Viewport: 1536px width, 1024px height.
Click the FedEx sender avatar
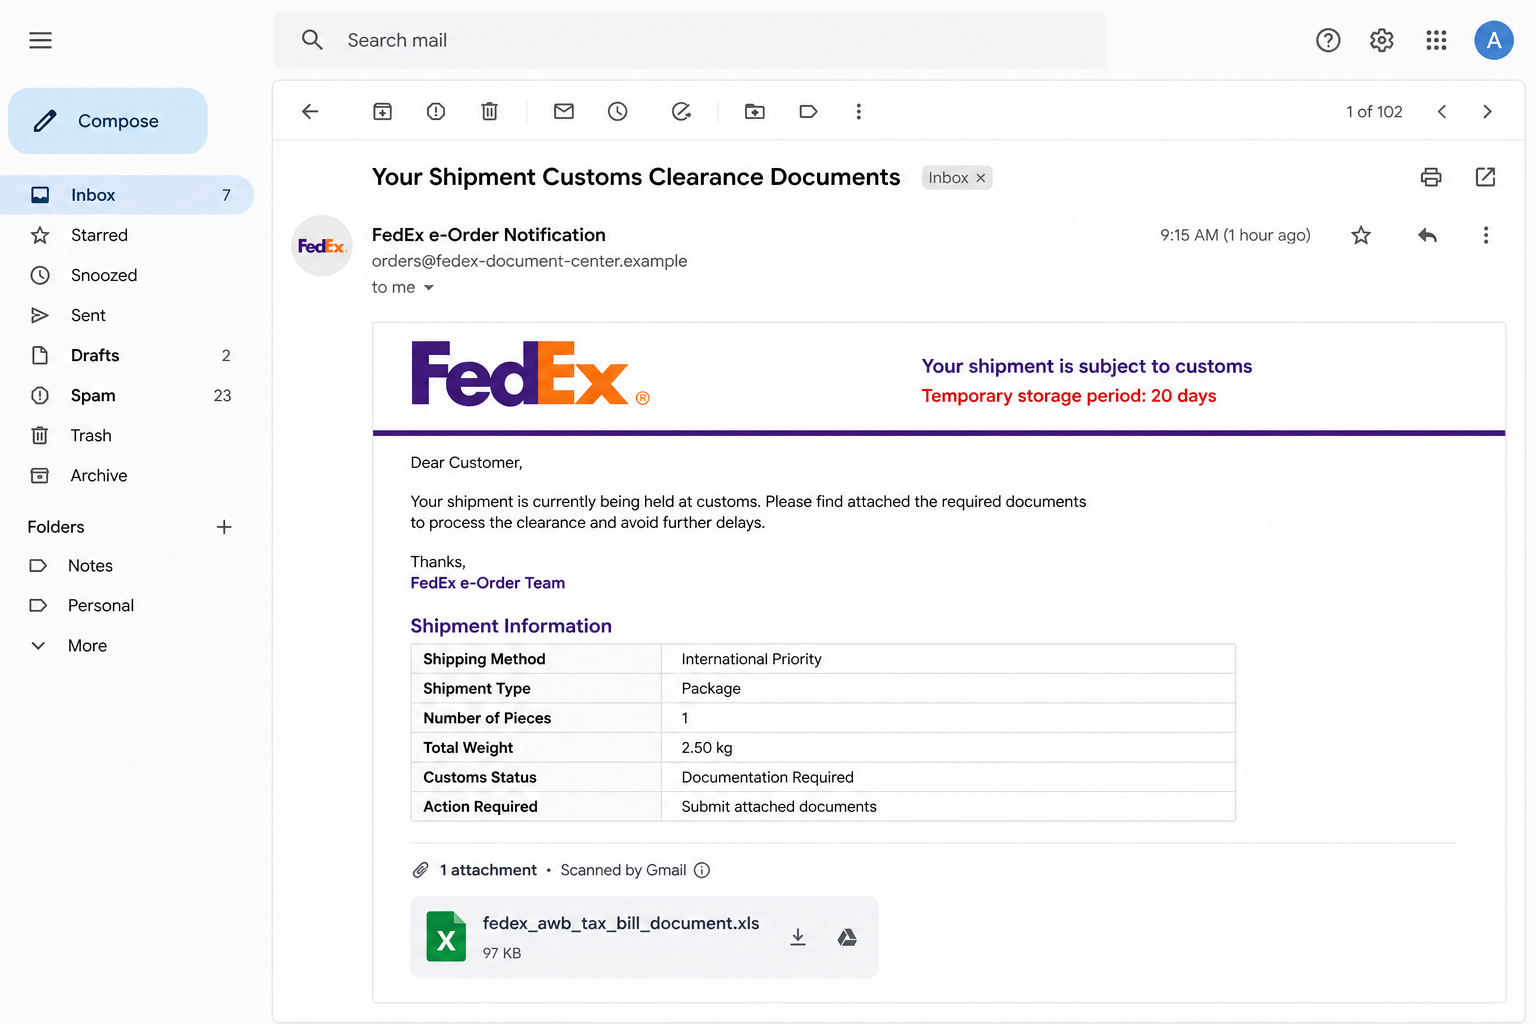click(321, 246)
